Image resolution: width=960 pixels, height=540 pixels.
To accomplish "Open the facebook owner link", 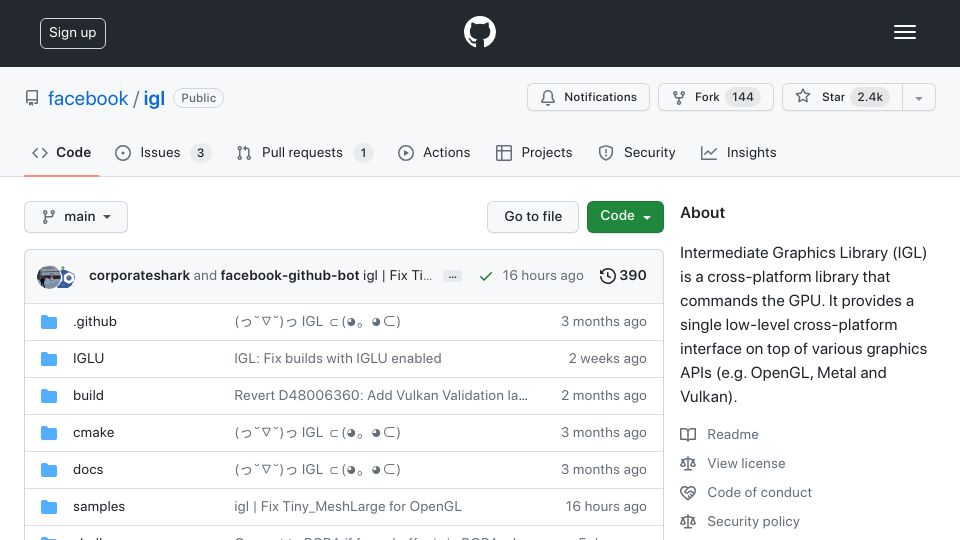I will [x=88, y=98].
